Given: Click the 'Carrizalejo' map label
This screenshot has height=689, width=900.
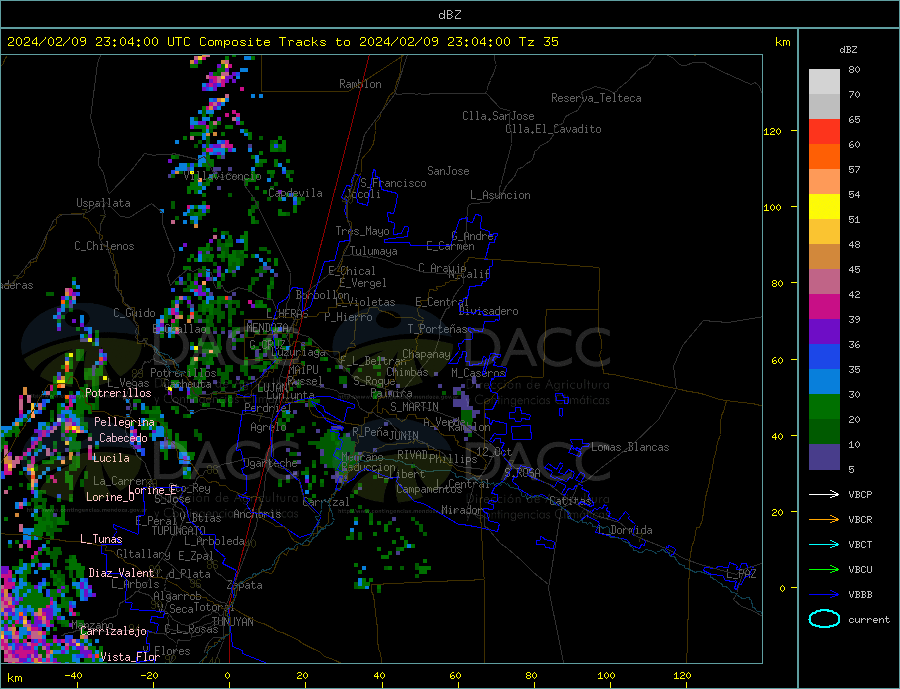Looking at the screenshot, I should (x=113, y=632).
